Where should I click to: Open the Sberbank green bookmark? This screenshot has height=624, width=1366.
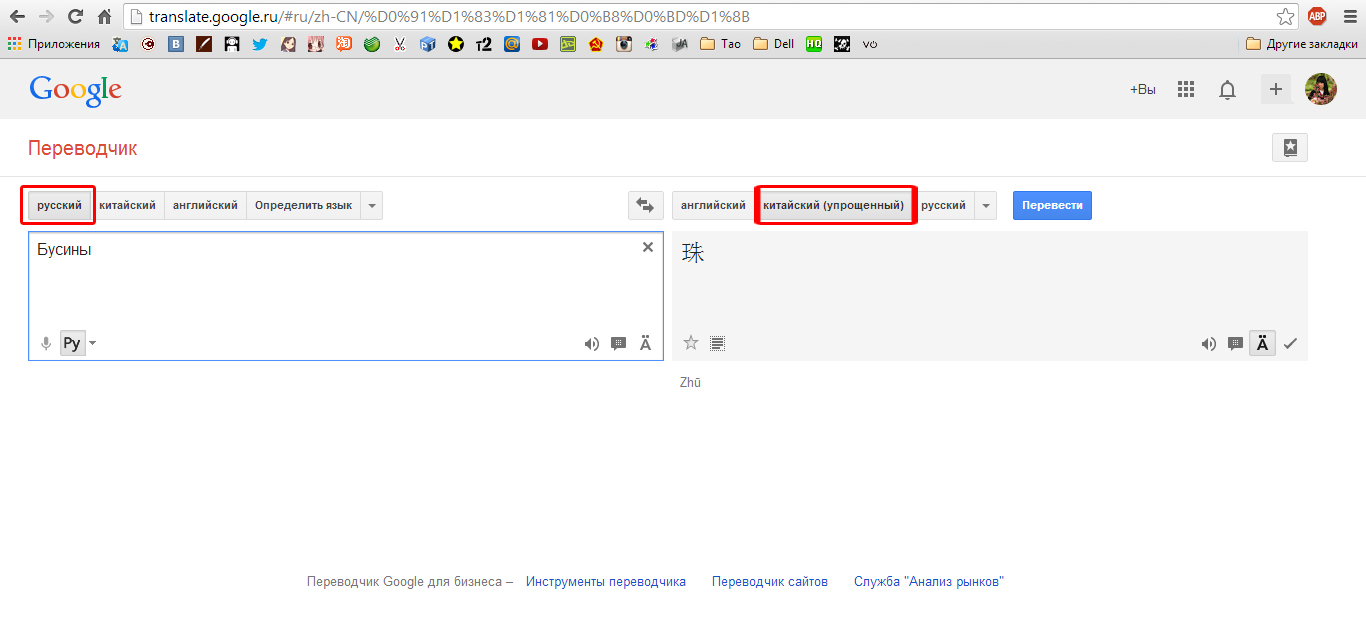[x=372, y=44]
